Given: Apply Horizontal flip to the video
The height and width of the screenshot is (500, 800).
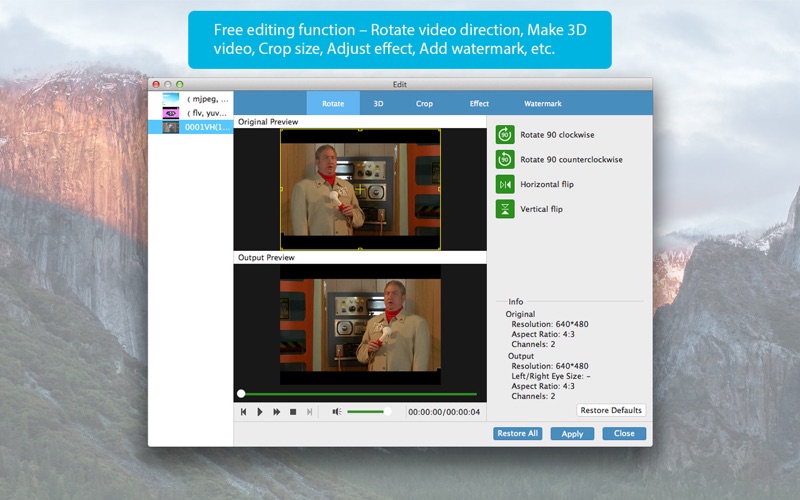Looking at the screenshot, I should point(505,184).
